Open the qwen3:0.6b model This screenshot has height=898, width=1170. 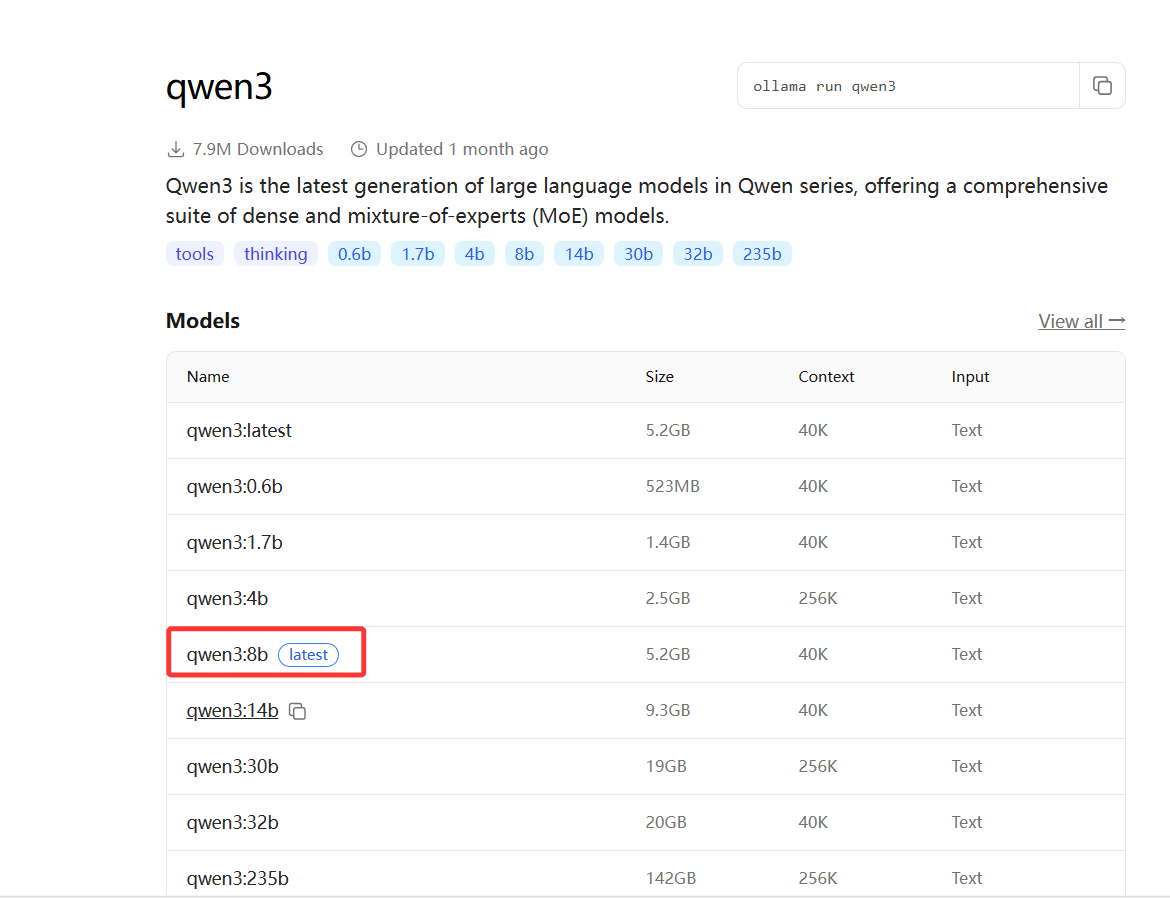pyautogui.click(x=234, y=487)
